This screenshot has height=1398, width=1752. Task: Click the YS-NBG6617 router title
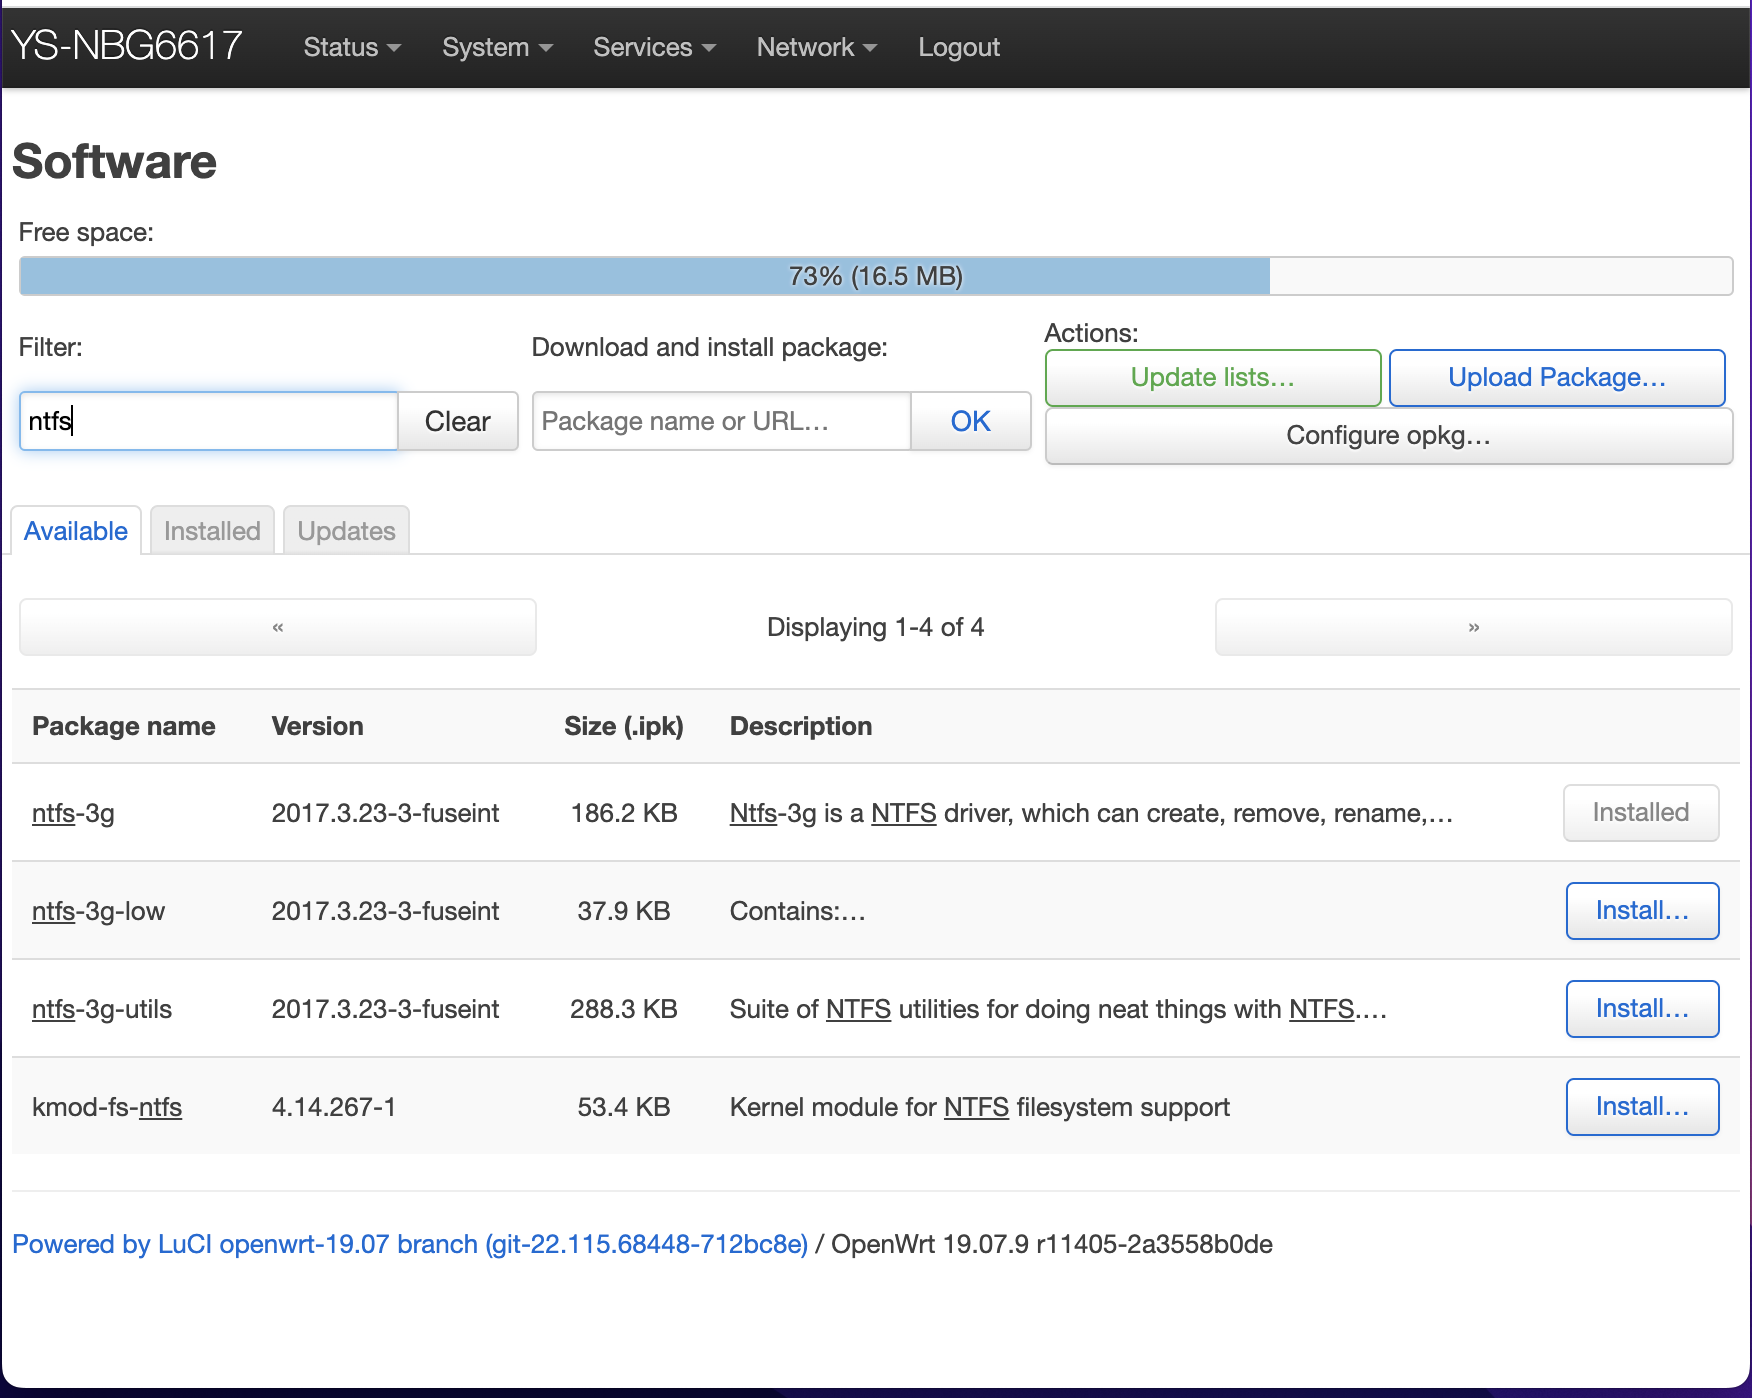pos(127,45)
